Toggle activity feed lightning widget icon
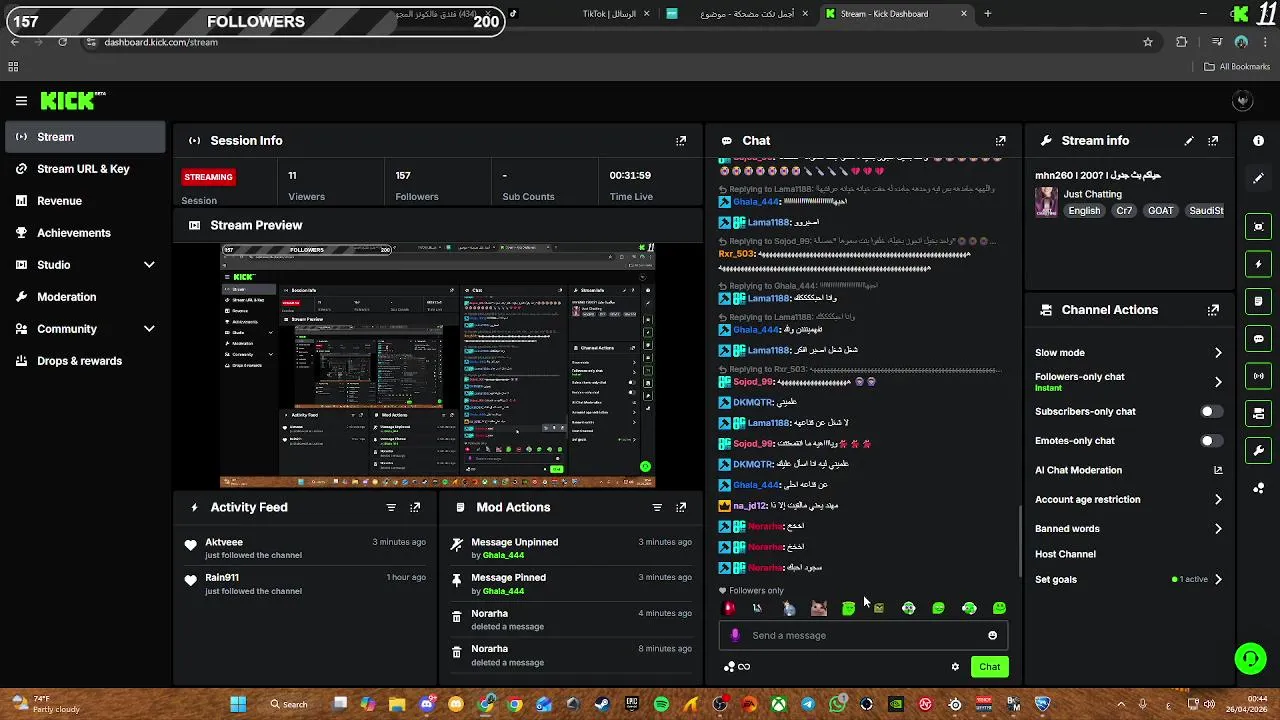Screen dimensions: 1280x720 (x=1259, y=265)
